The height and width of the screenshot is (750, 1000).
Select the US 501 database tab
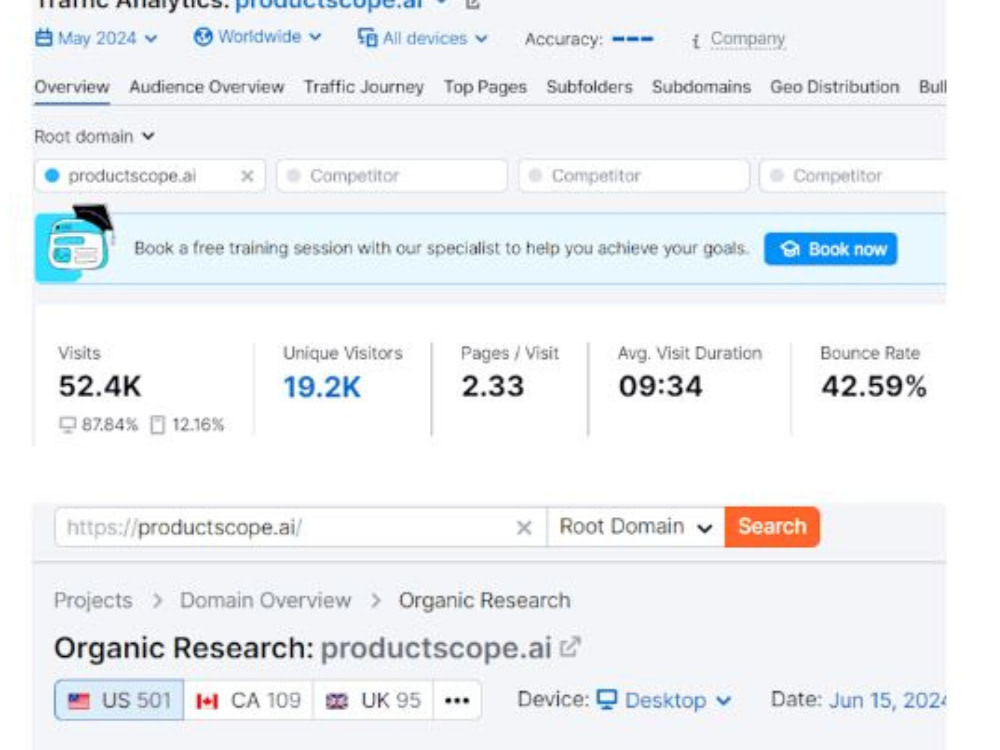point(119,700)
